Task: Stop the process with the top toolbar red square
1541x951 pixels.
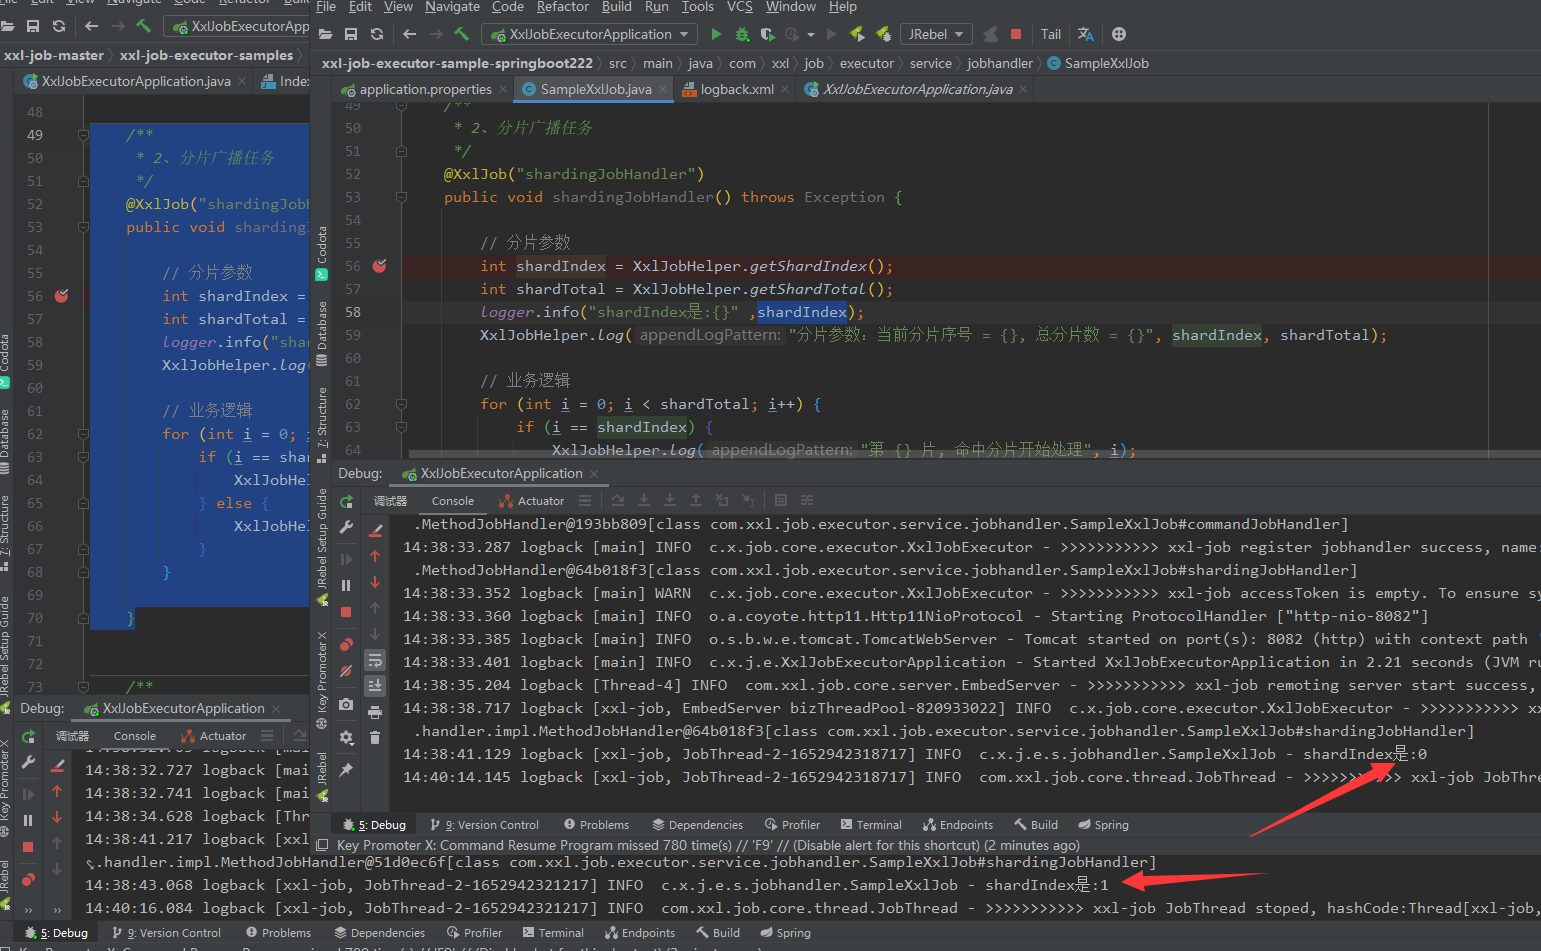Action: coord(1016,34)
